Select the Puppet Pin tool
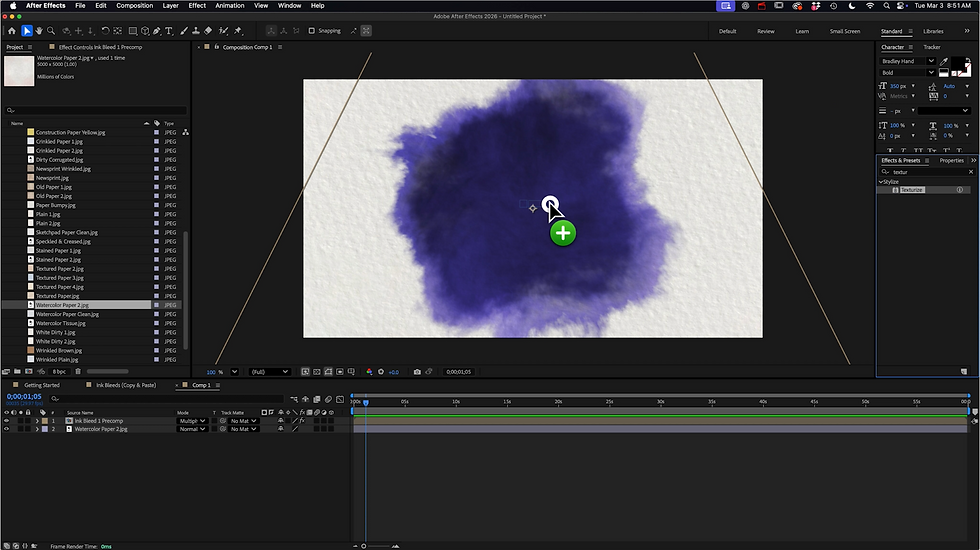 tap(238, 31)
